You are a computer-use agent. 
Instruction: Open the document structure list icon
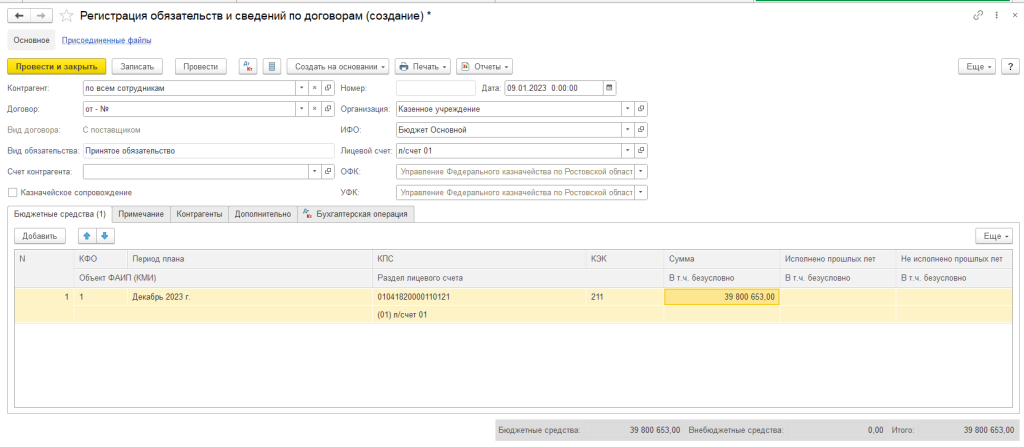pos(272,67)
